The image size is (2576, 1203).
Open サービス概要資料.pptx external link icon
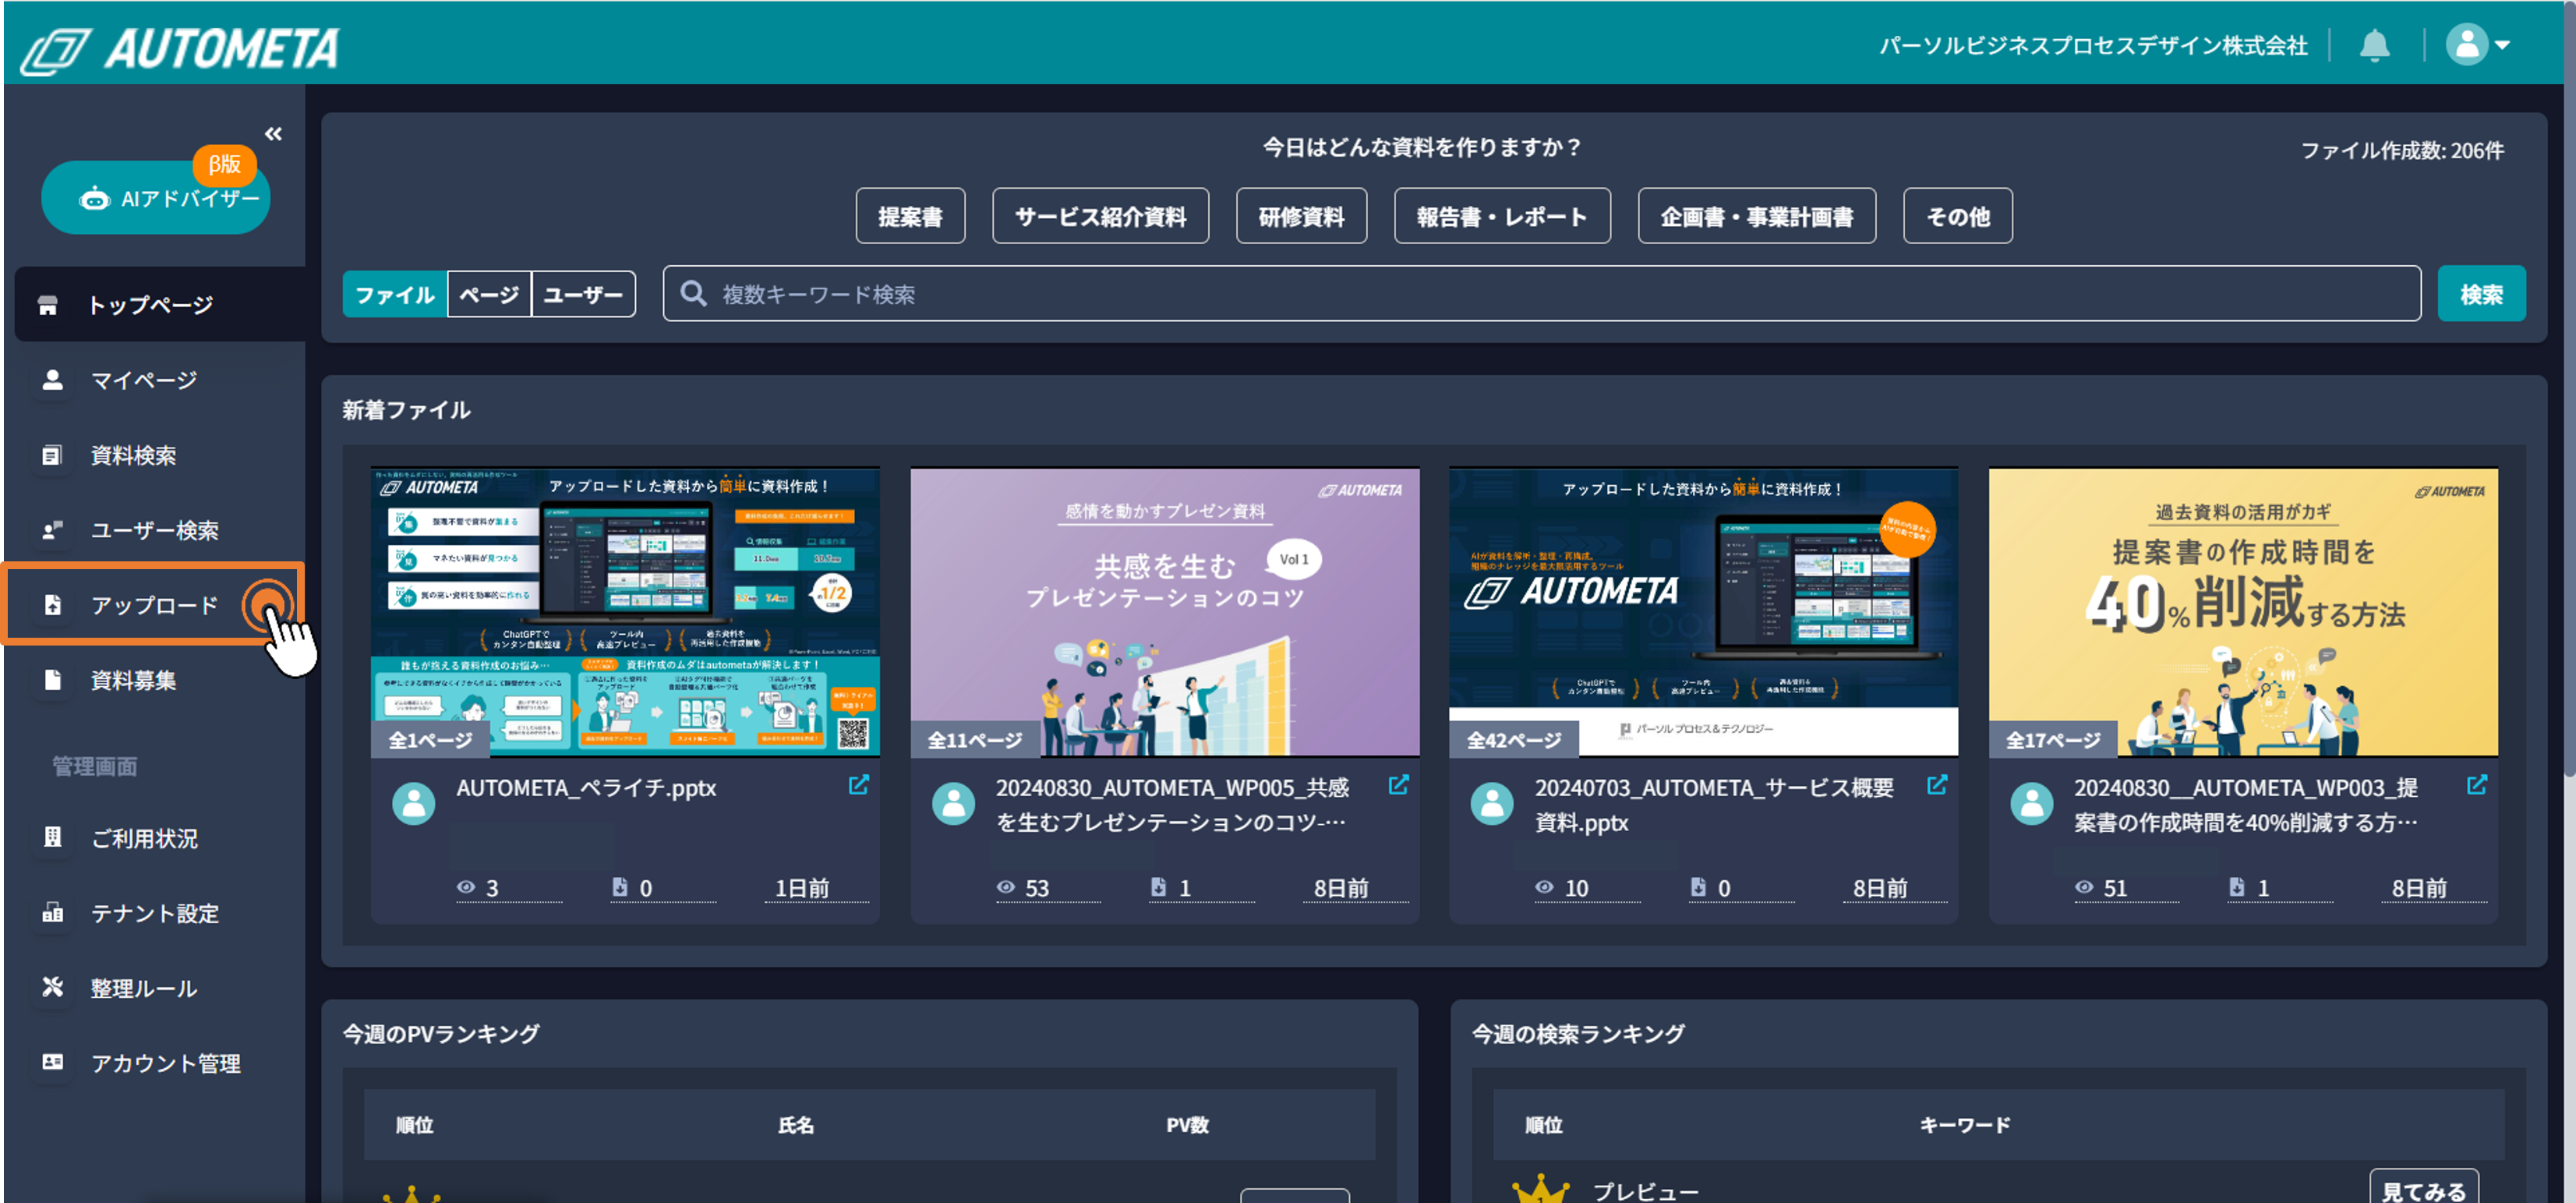point(1937,785)
